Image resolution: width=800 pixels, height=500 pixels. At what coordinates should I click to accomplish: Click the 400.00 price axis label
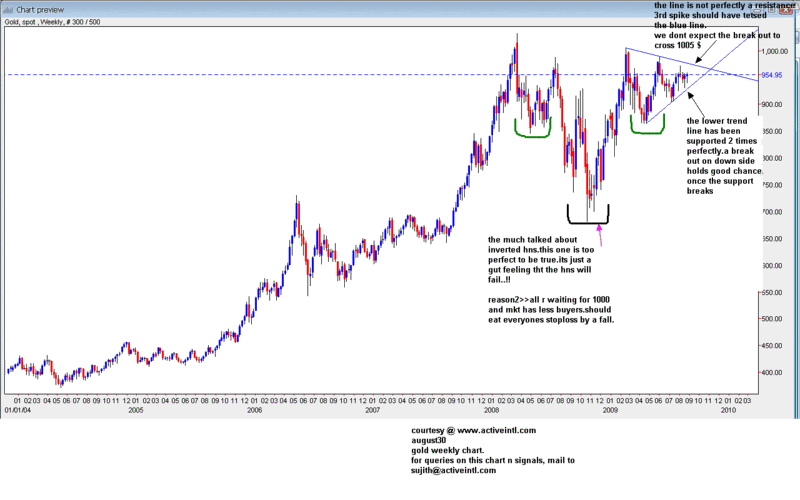(x=771, y=372)
